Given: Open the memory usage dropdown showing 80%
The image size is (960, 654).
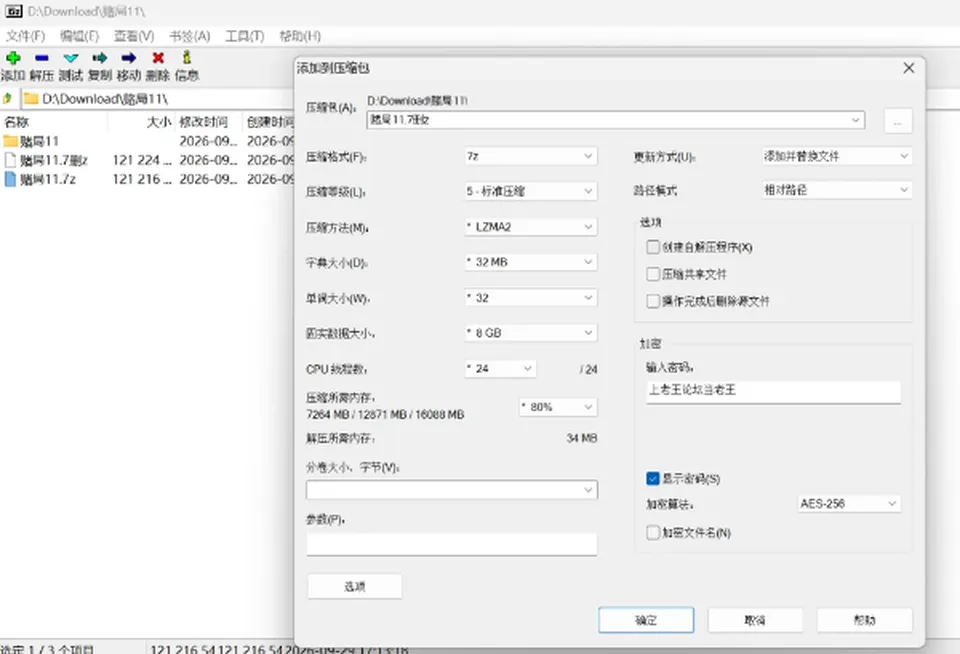Looking at the screenshot, I should (x=558, y=407).
